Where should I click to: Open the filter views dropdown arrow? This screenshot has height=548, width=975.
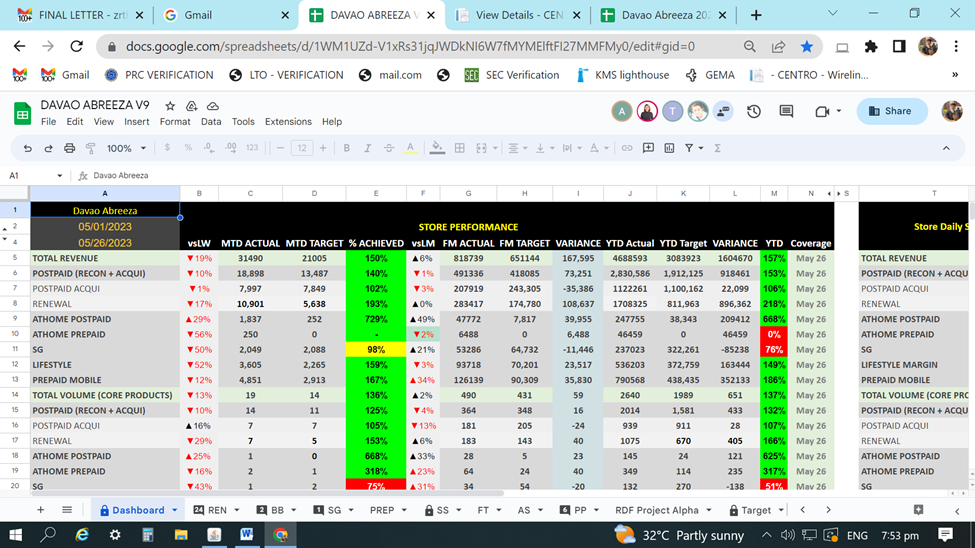click(700, 148)
